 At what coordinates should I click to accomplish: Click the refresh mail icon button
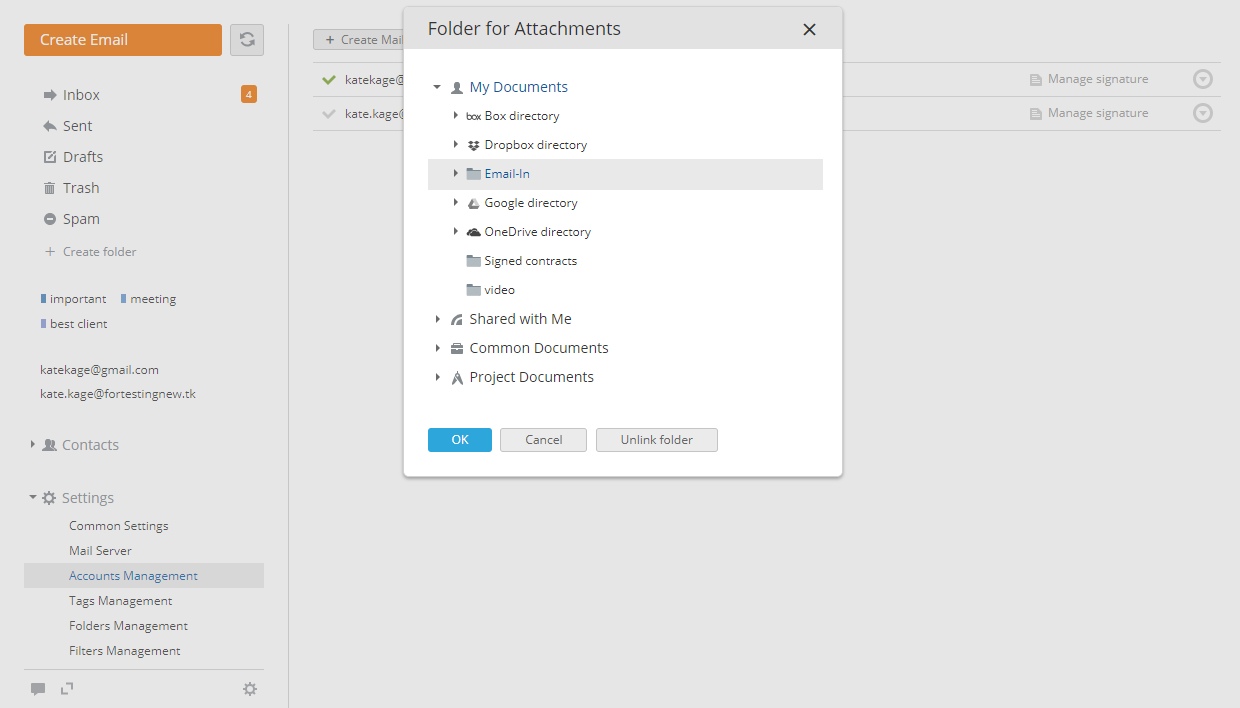(247, 40)
